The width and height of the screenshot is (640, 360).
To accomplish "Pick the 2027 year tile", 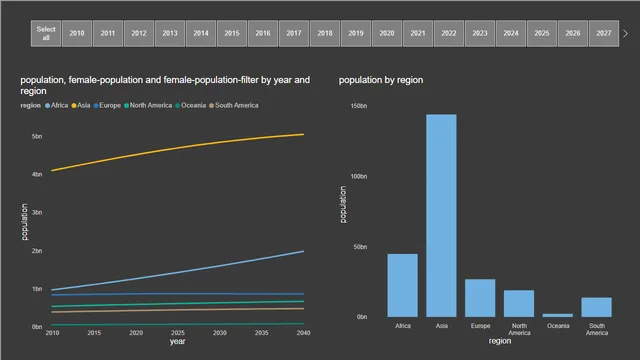I will click(x=604, y=33).
